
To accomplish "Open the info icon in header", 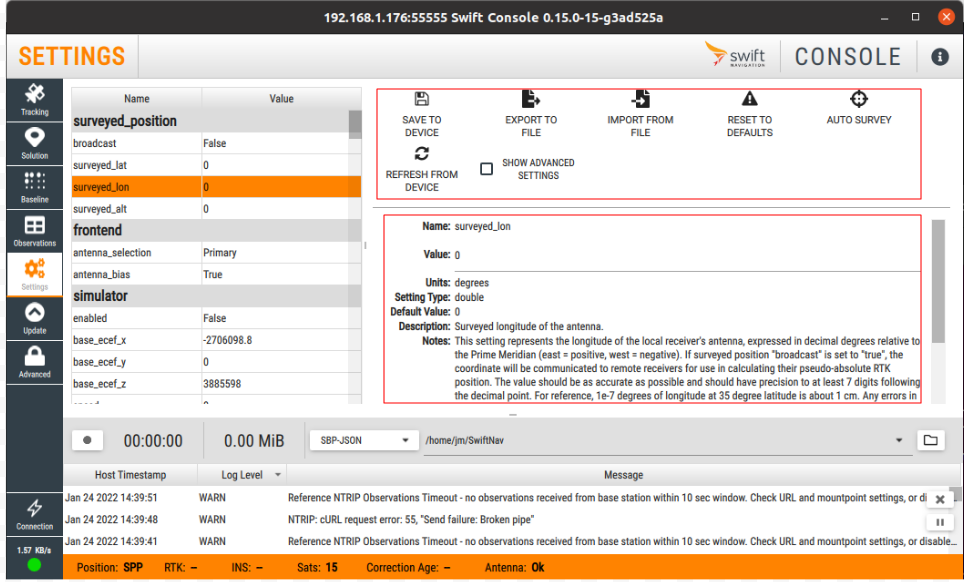I will tap(939, 57).
